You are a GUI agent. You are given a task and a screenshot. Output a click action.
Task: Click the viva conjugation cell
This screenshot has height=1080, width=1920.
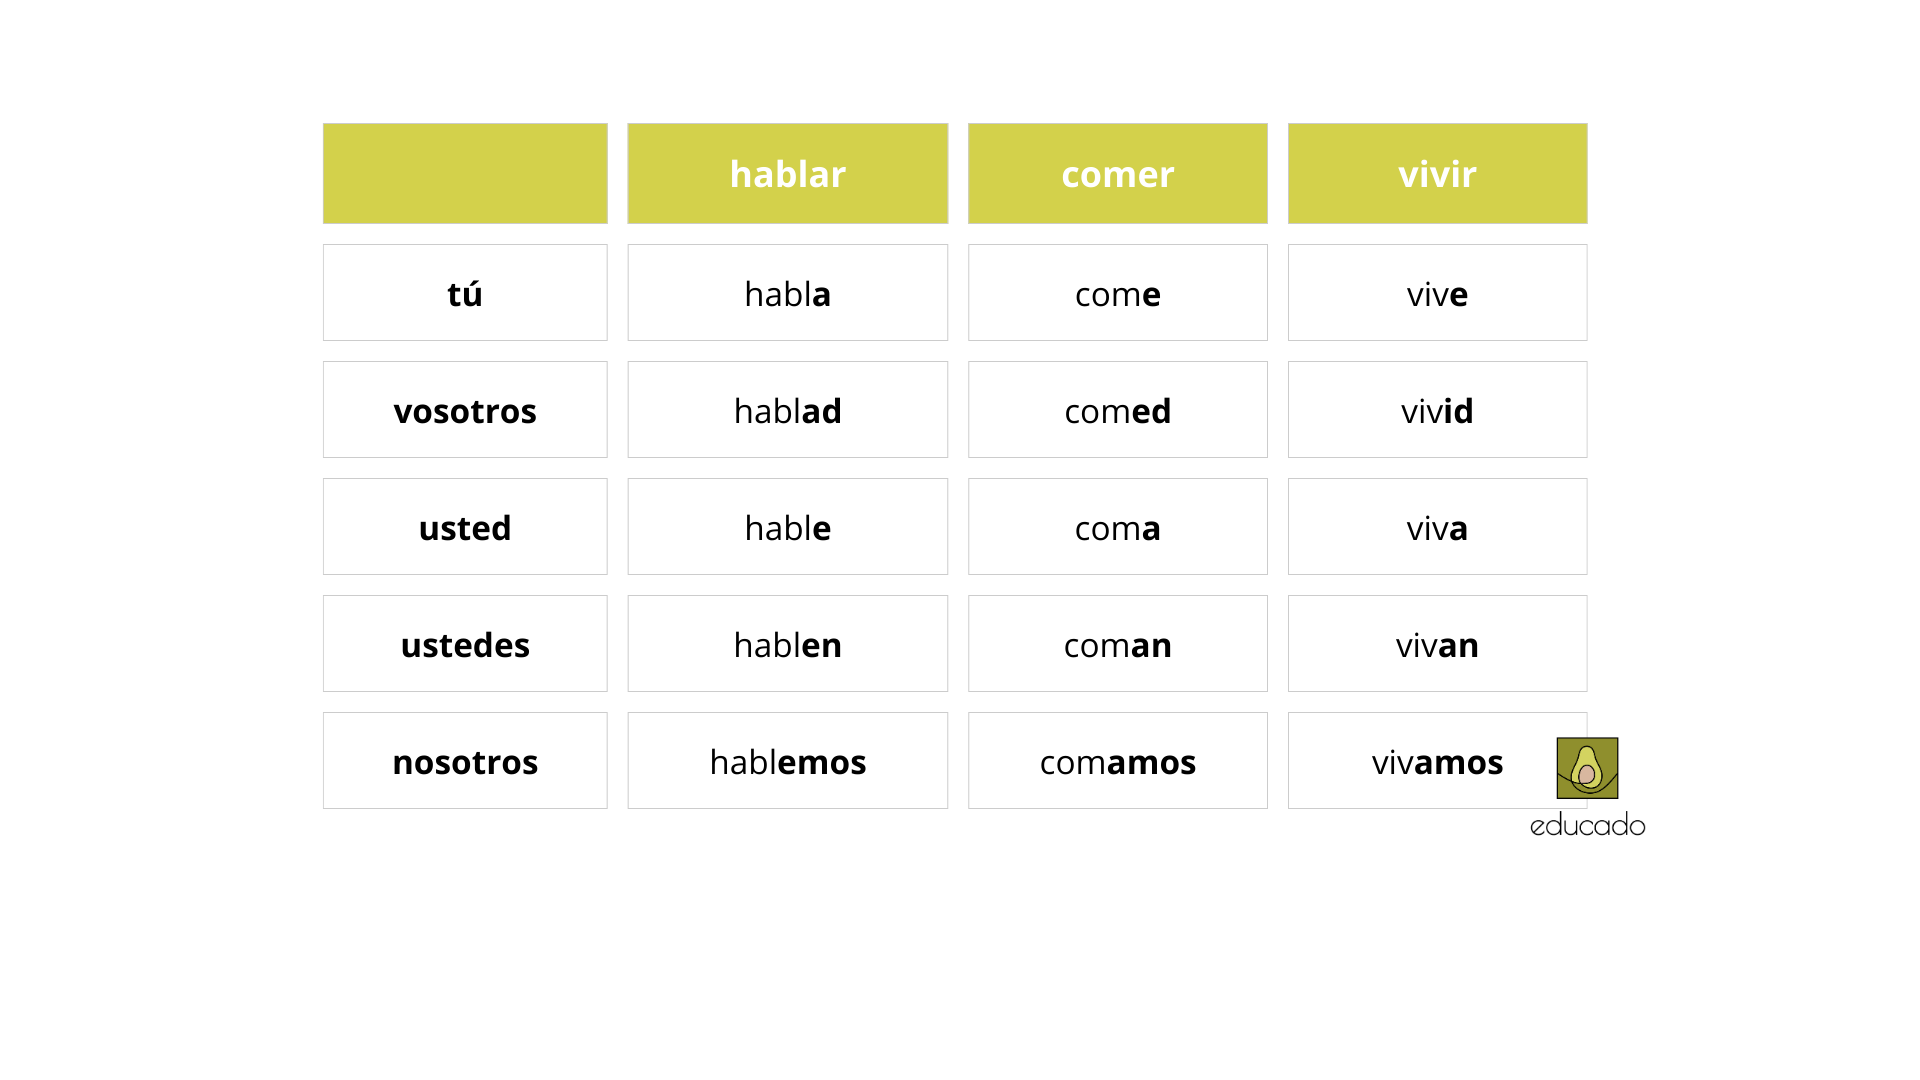[x=1437, y=527]
